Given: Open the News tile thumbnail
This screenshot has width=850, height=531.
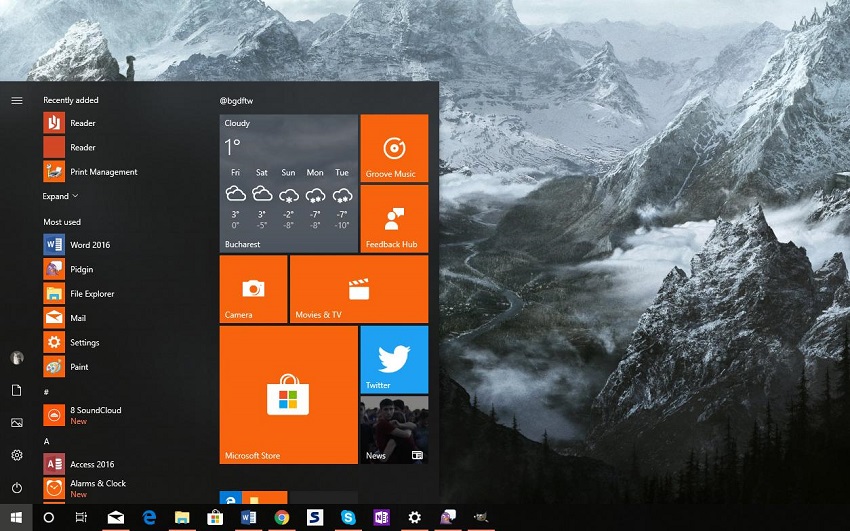Looking at the screenshot, I should 394,429.
